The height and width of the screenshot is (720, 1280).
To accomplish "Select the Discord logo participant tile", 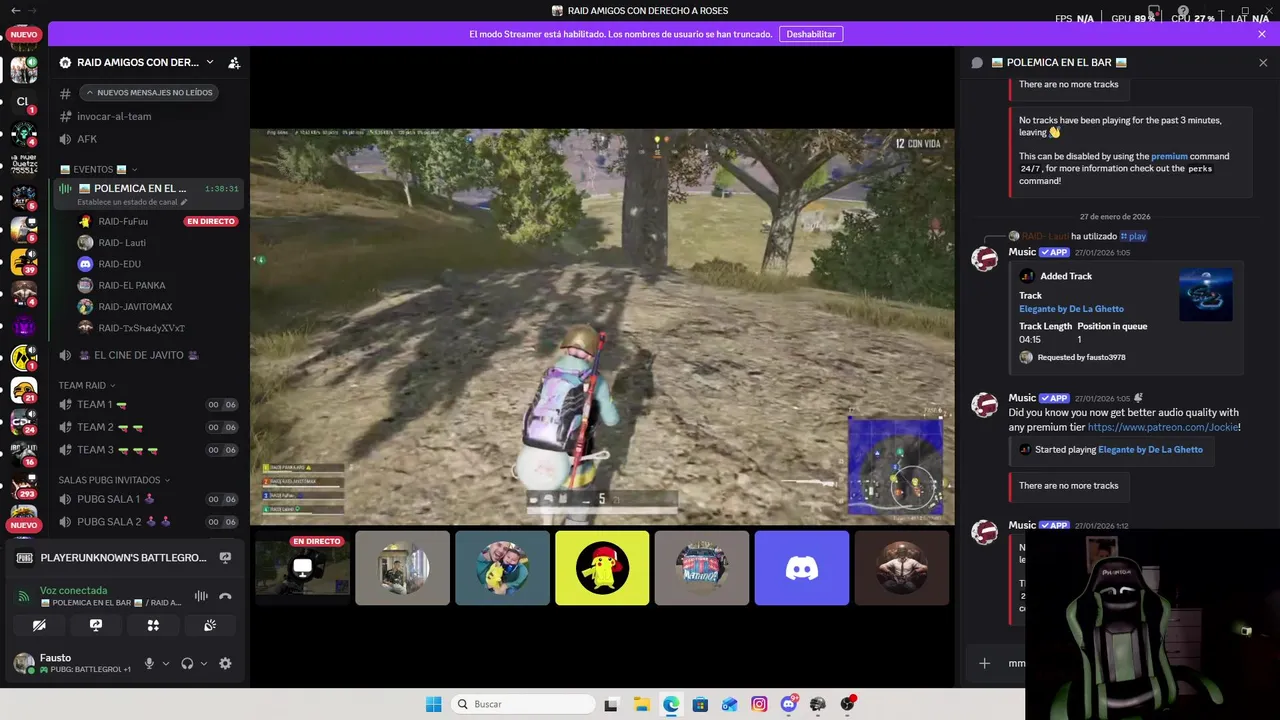I will coord(802,568).
